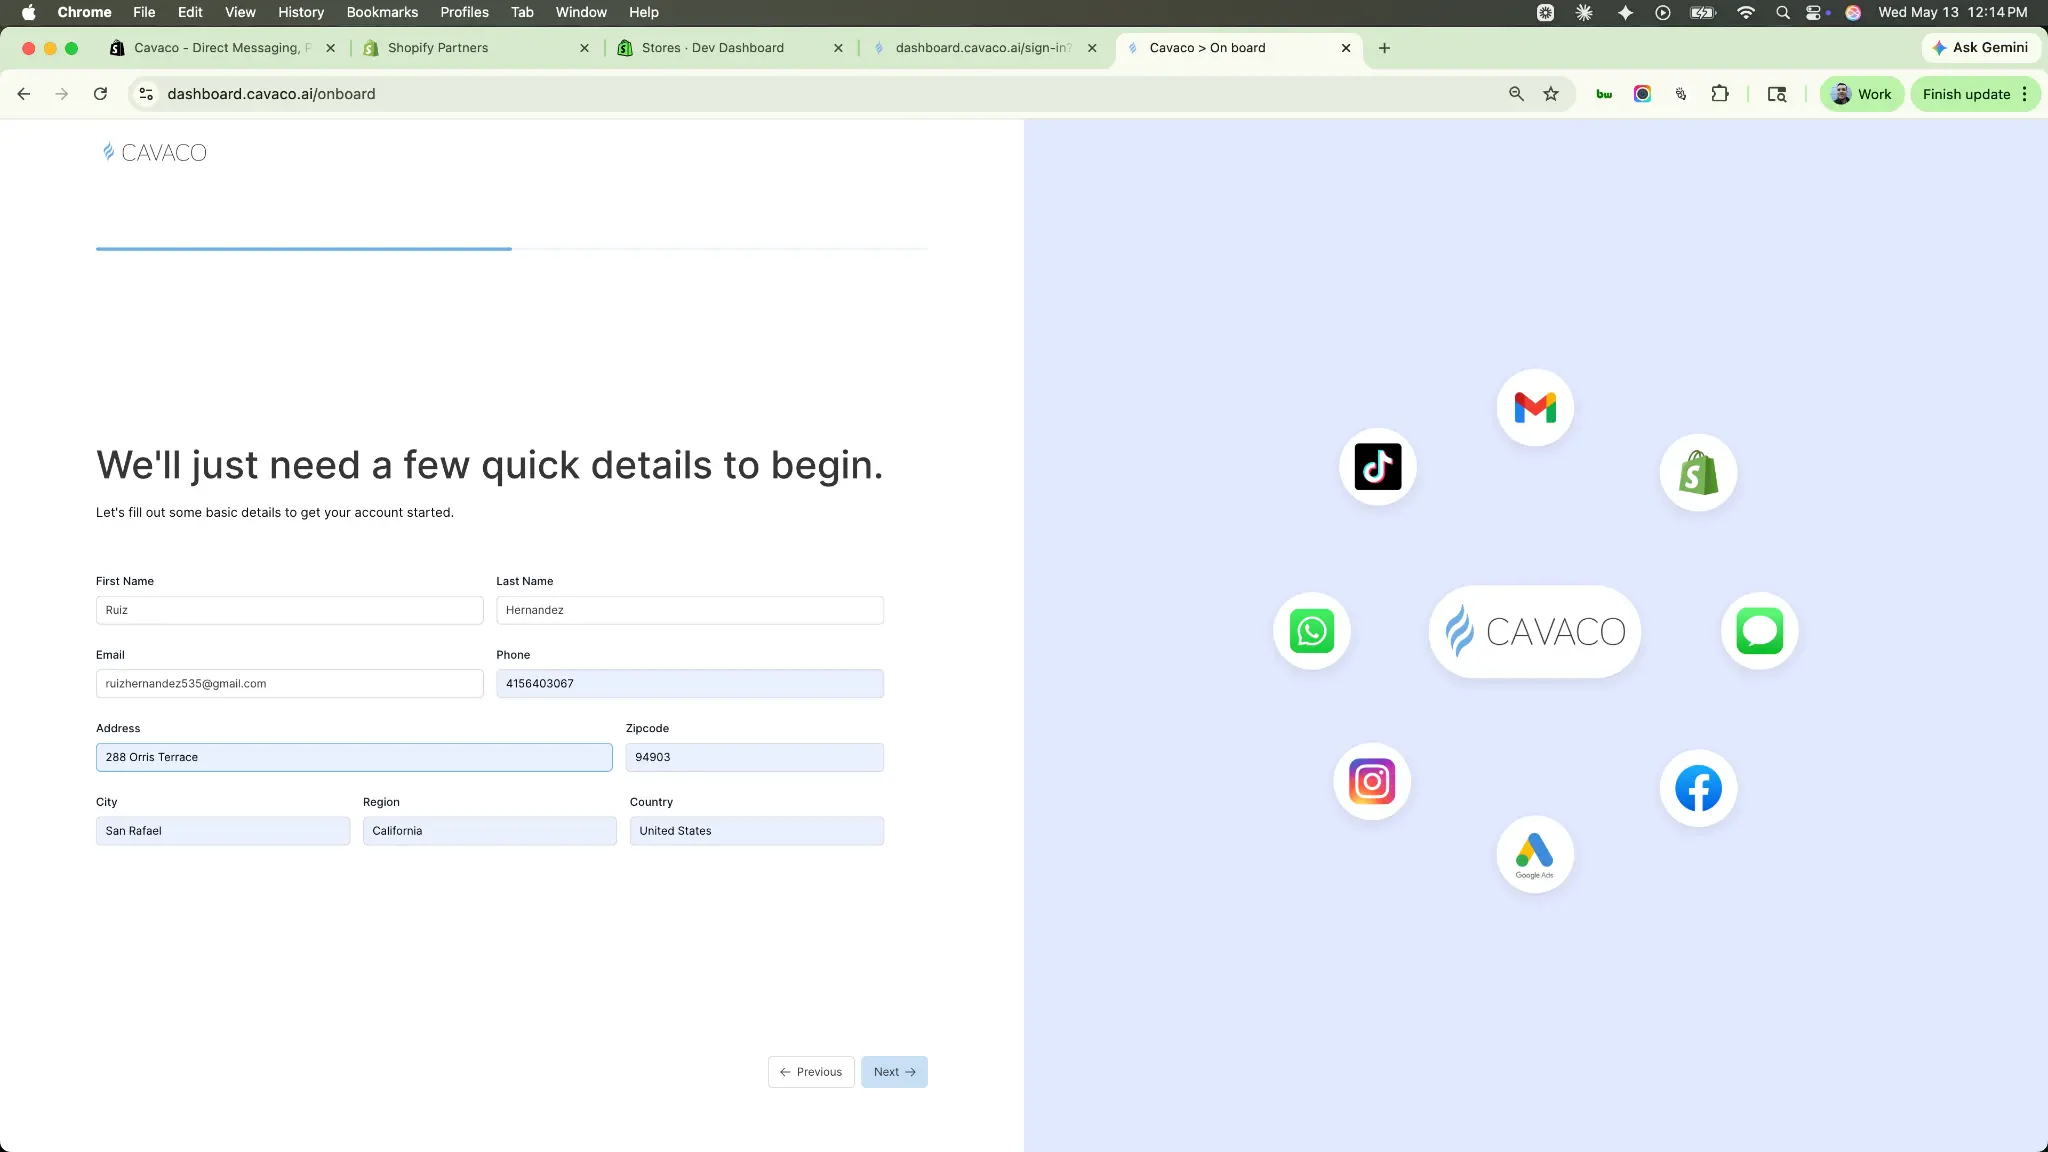Switch to the Shopify Partners tab
This screenshot has width=2048, height=1152.
(476, 48)
